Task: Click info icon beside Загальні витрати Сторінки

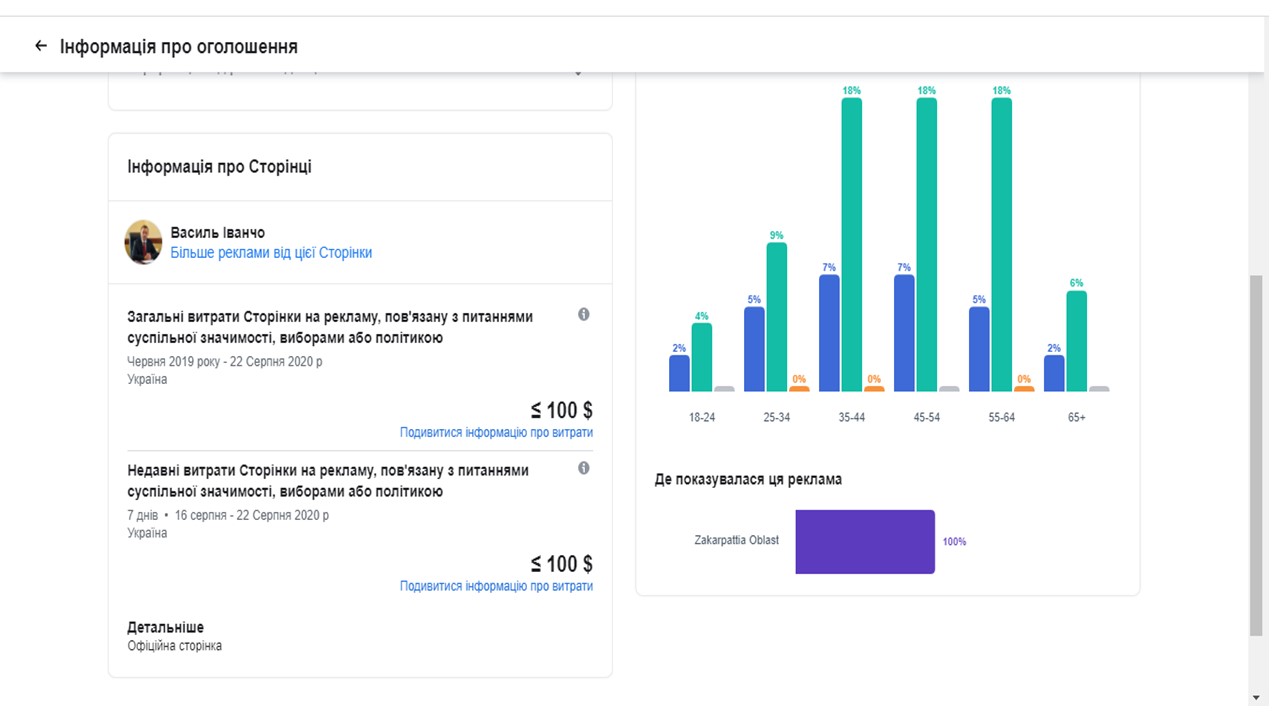Action: [584, 314]
